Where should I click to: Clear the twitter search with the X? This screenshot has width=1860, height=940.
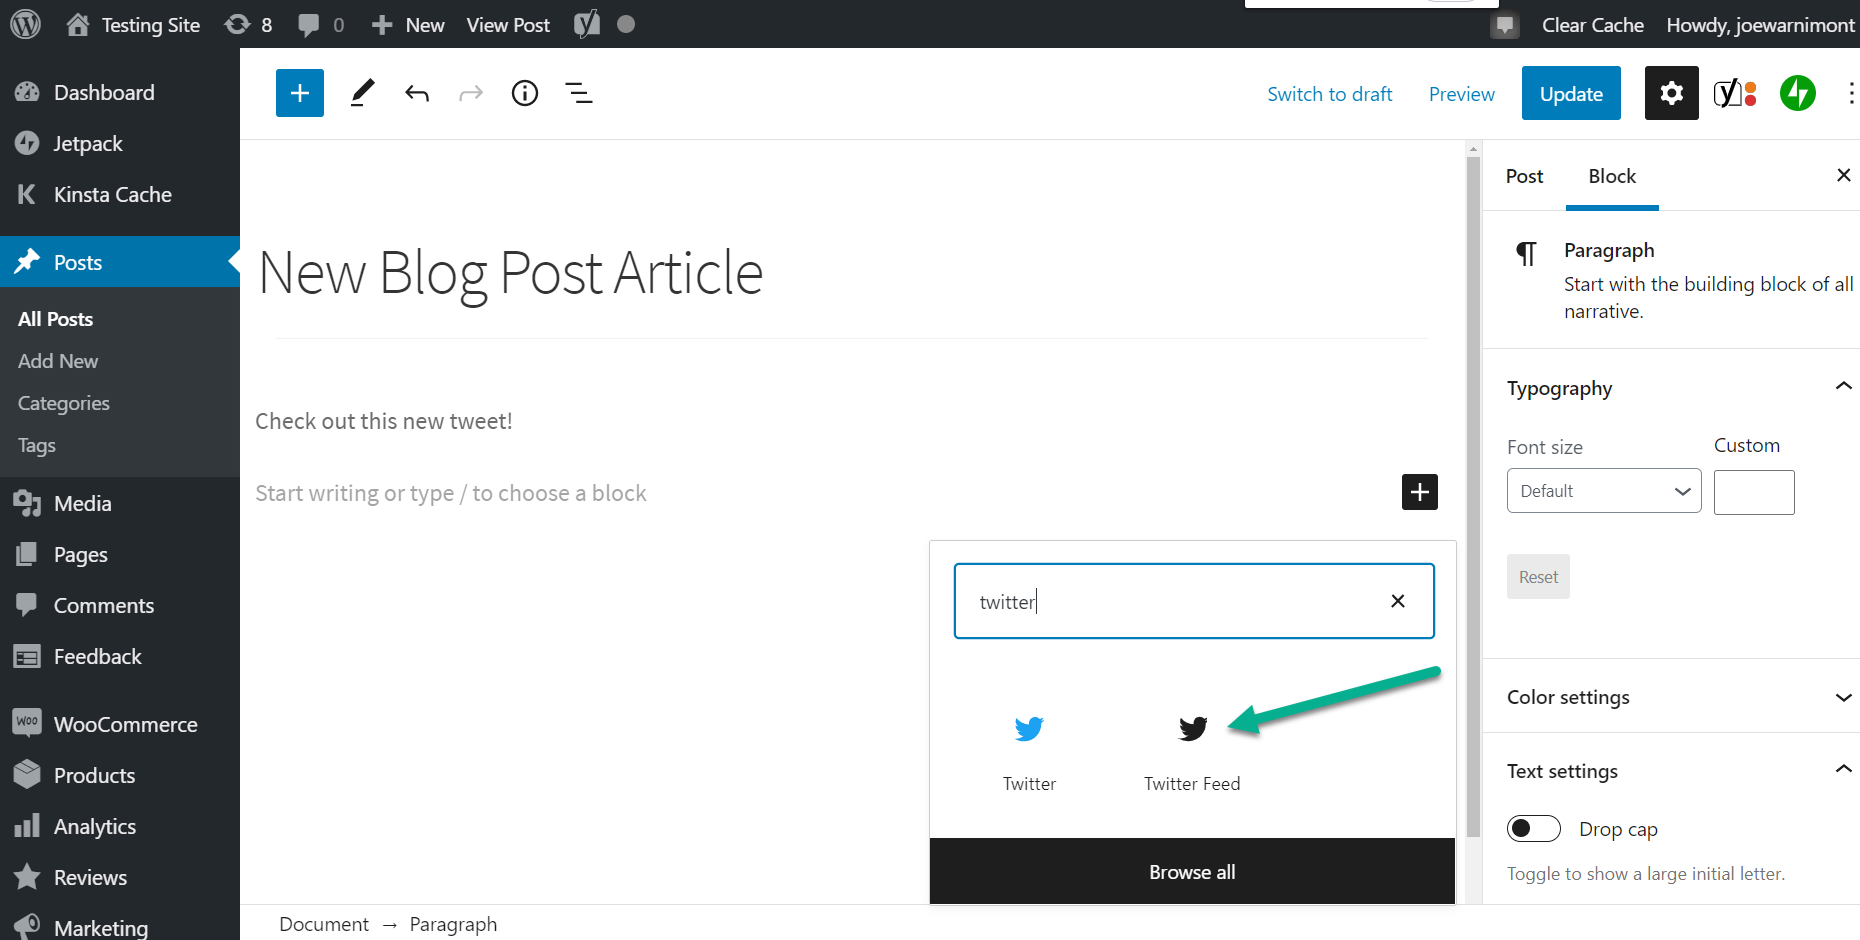coord(1397,601)
